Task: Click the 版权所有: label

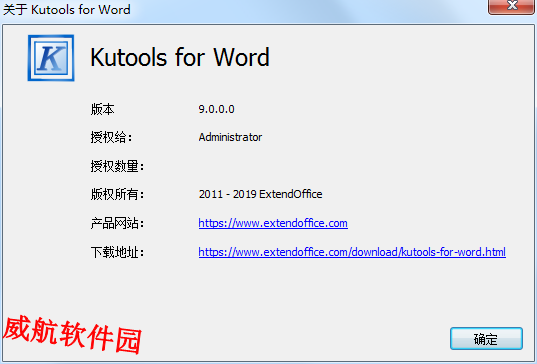Action: pos(117,194)
